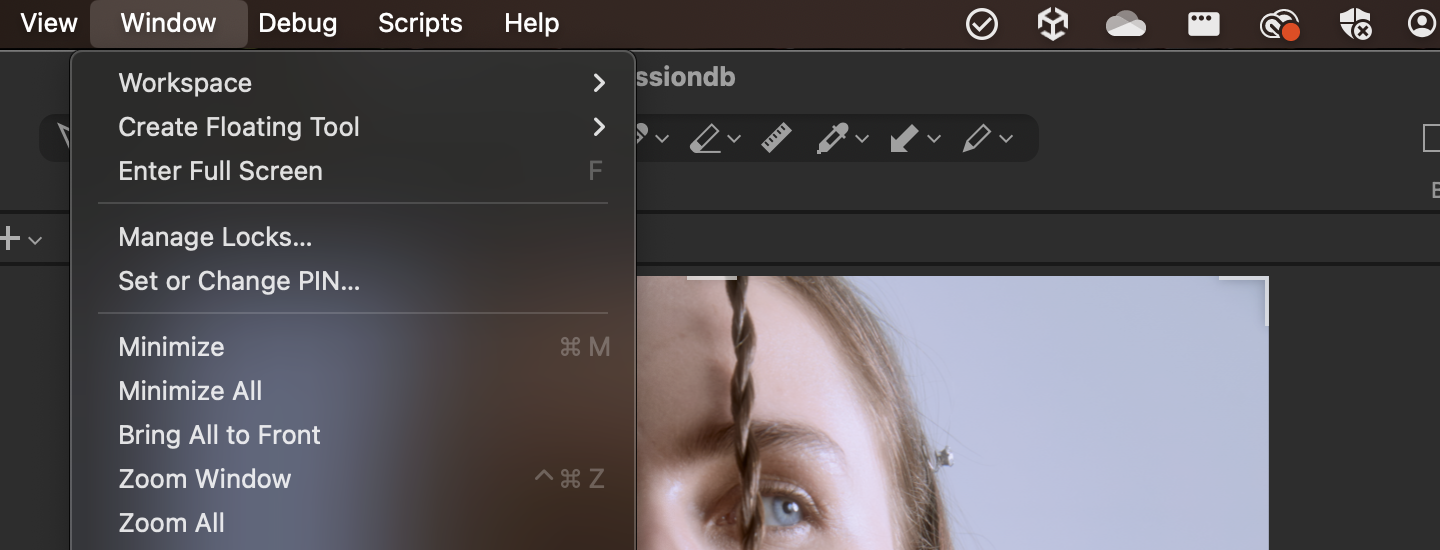Open the OneDrive cloud menu bar icon
This screenshot has width=1440, height=550.
coord(1126,24)
